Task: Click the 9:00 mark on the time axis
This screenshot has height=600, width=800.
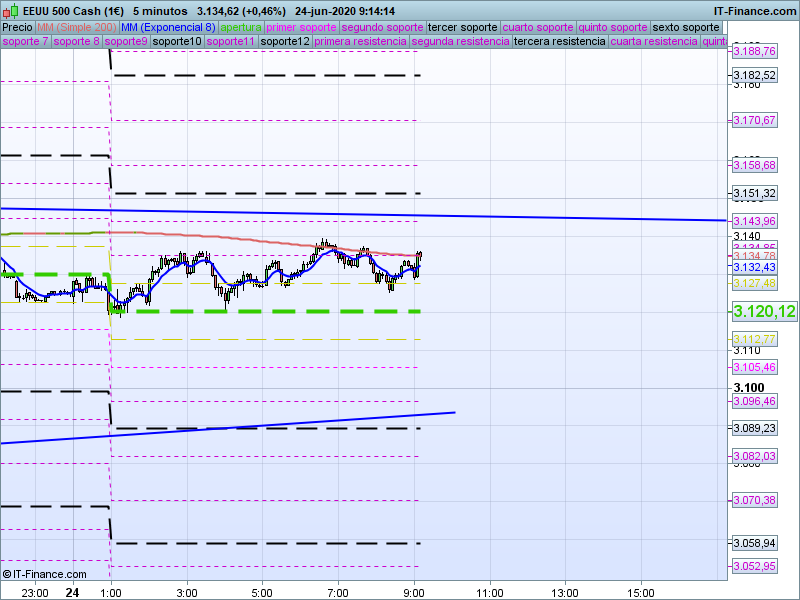Action: click(413, 592)
